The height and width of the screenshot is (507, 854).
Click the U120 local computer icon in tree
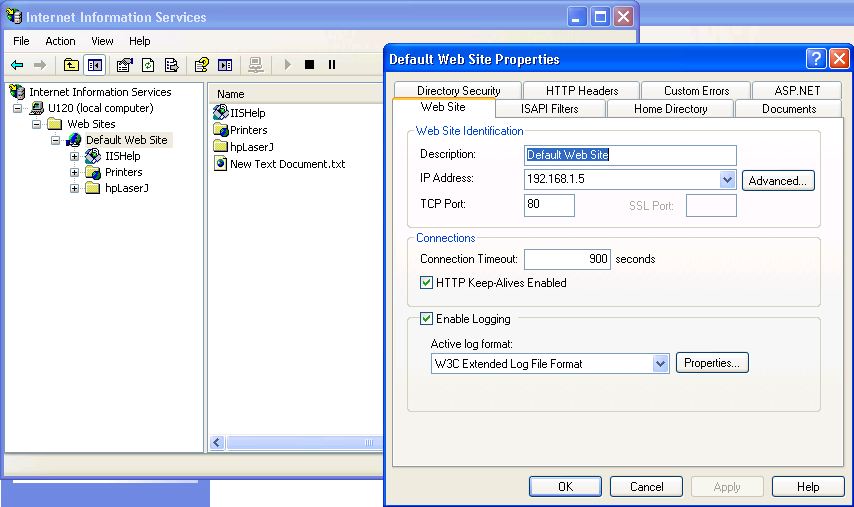pyautogui.click(x=37, y=108)
